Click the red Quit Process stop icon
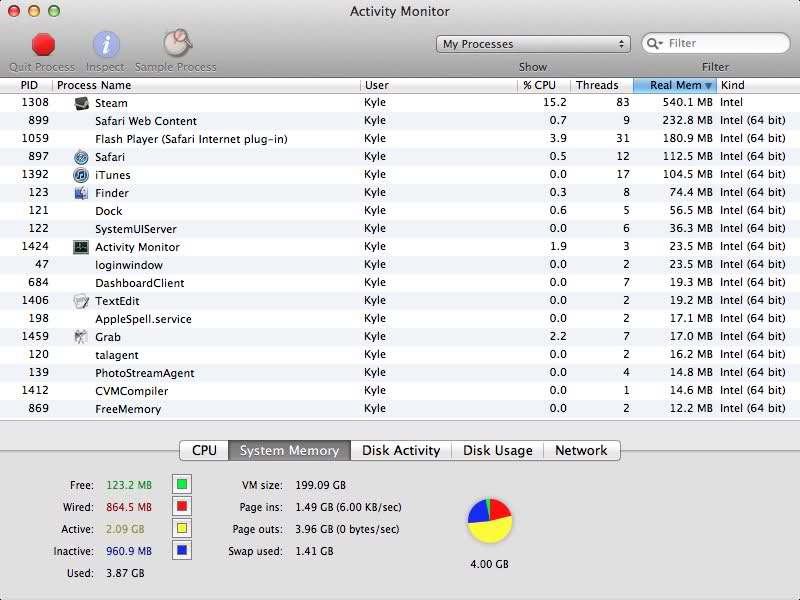Screen dimensions: 800x600 (x=43, y=44)
